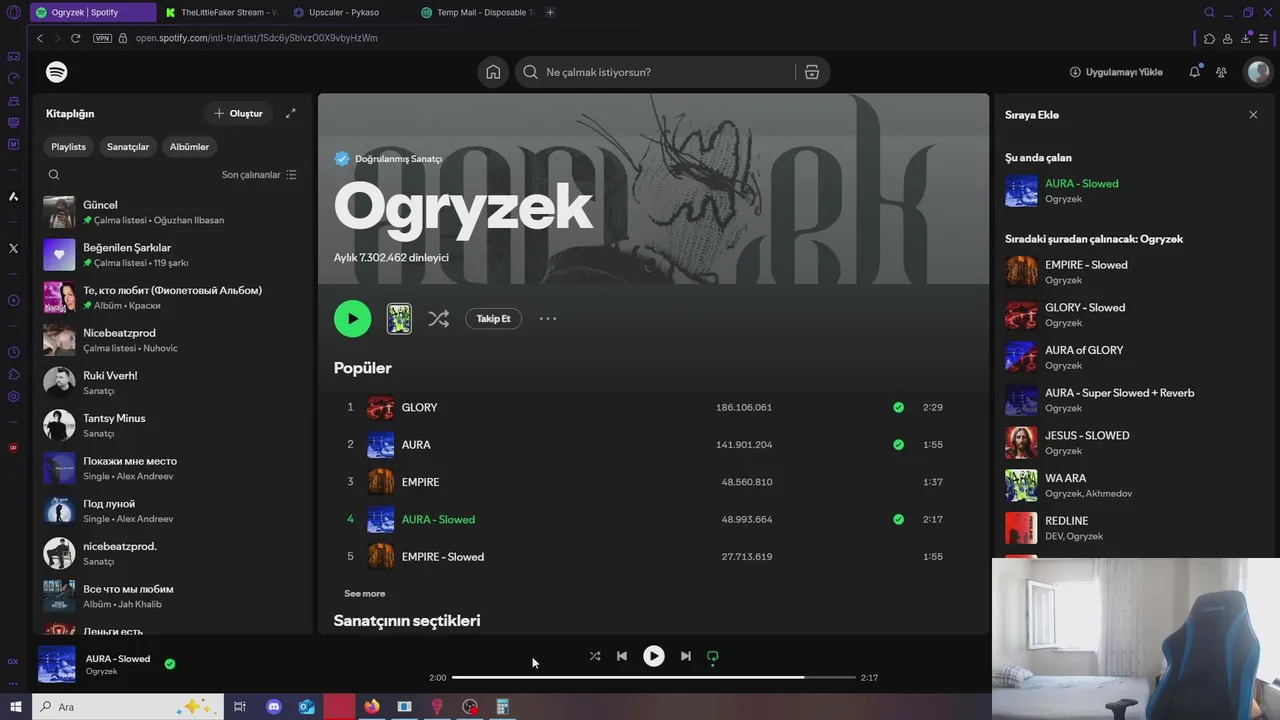The width and height of the screenshot is (1280, 720).
Task: Click the browser address bar URL
Action: coord(257,38)
